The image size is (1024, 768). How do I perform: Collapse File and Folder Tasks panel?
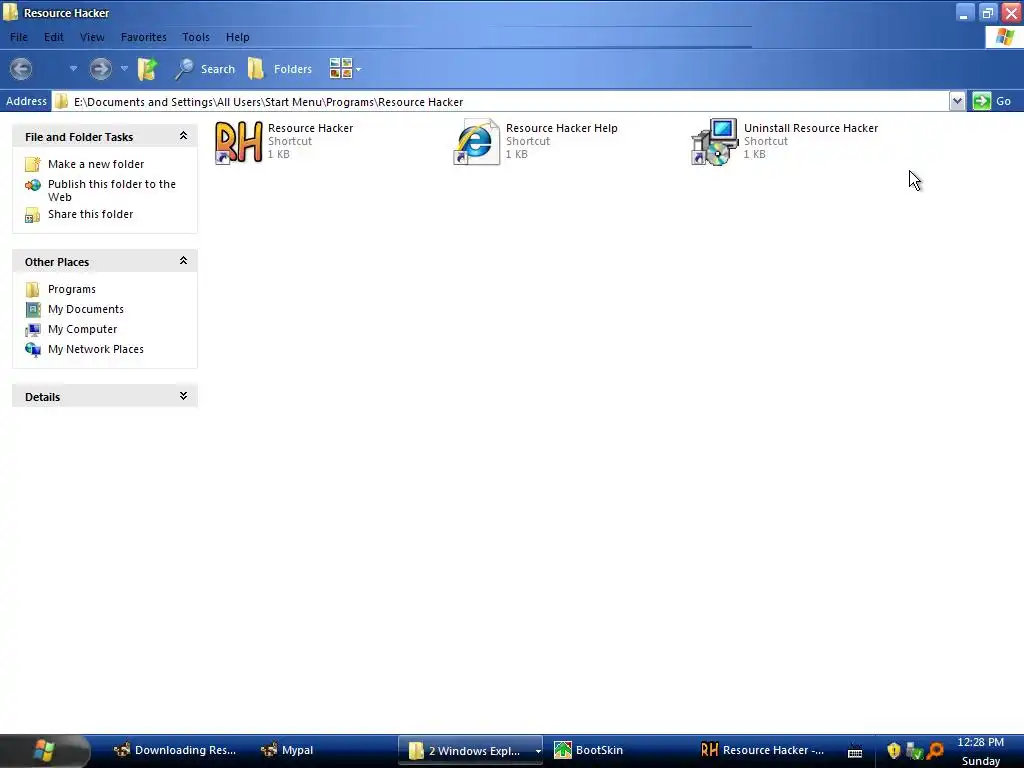click(184, 136)
